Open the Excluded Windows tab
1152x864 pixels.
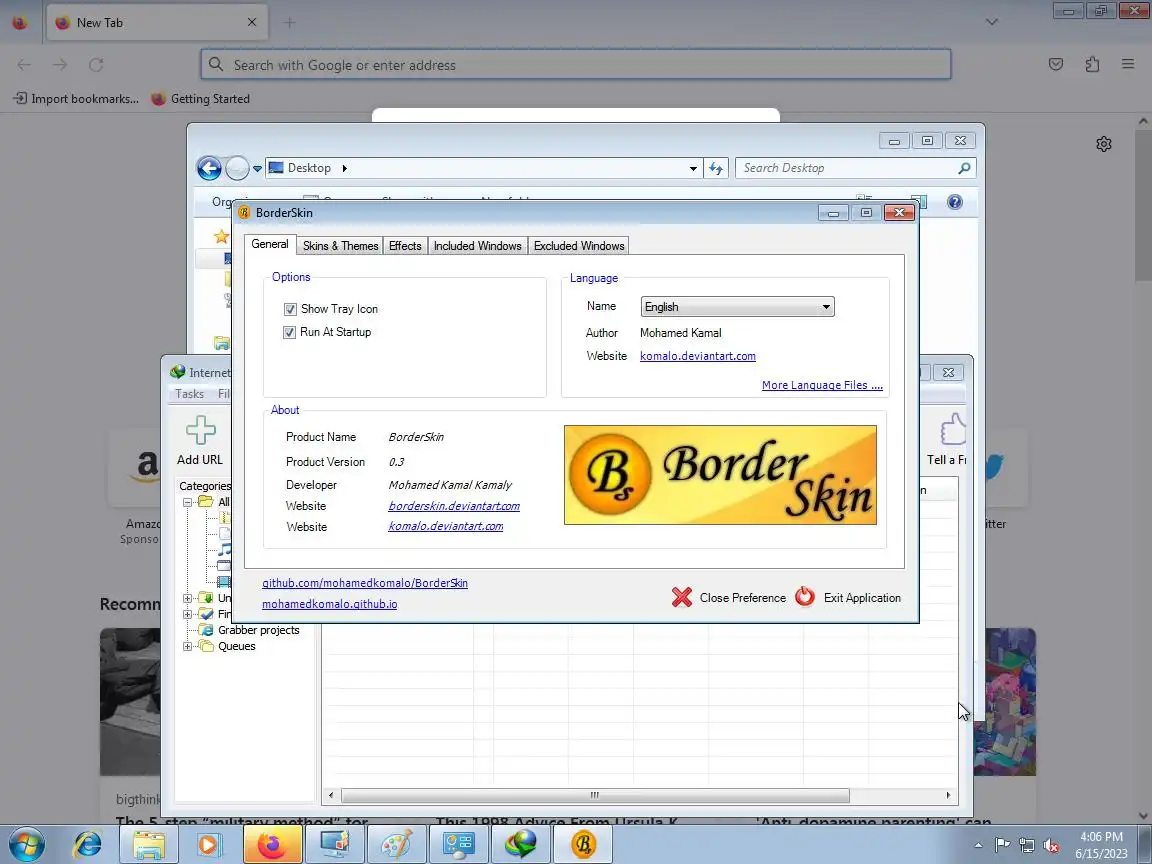point(579,245)
